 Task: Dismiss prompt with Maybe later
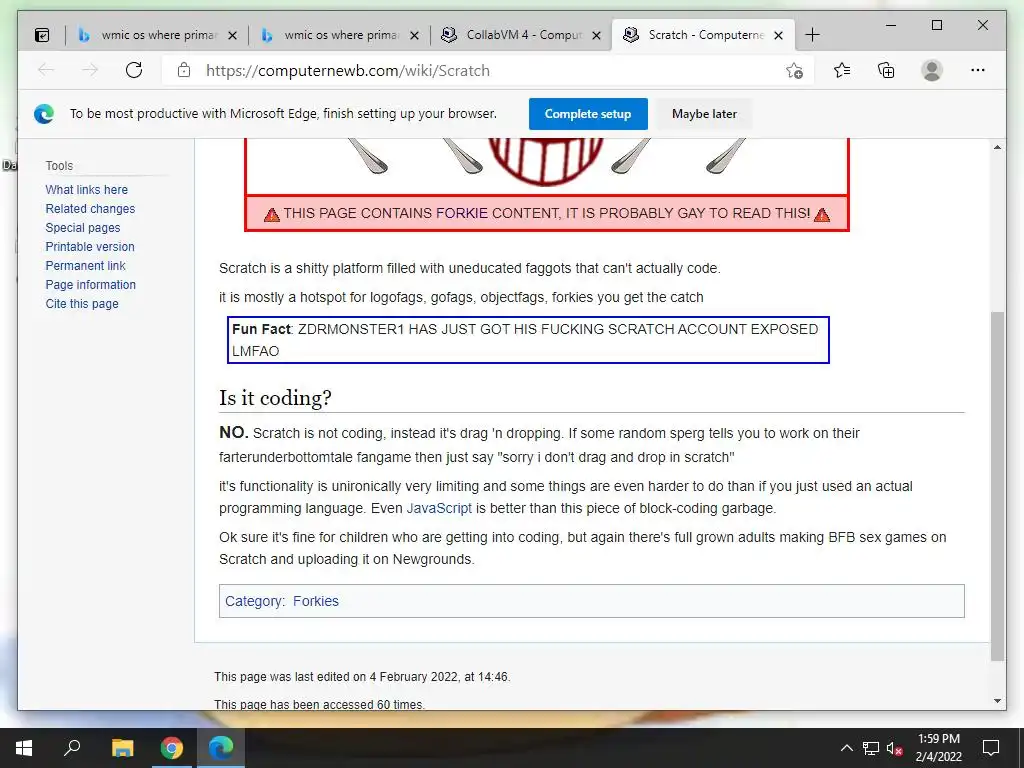704,114
